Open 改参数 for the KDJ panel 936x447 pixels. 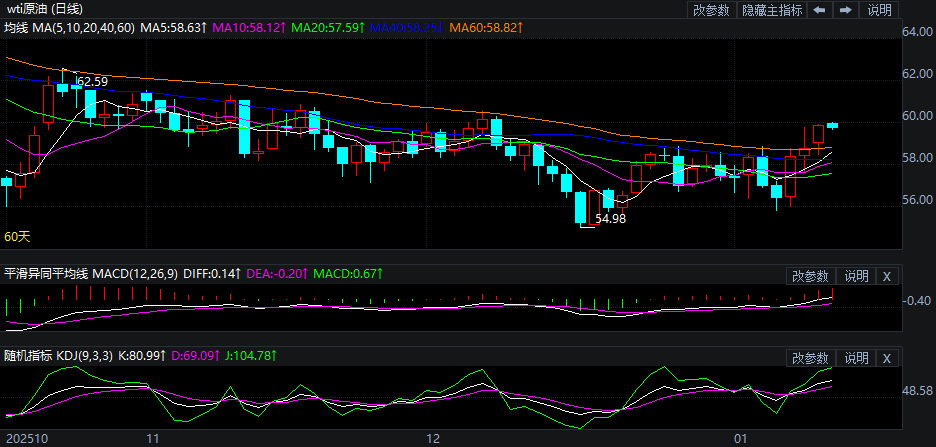point(810,357)
